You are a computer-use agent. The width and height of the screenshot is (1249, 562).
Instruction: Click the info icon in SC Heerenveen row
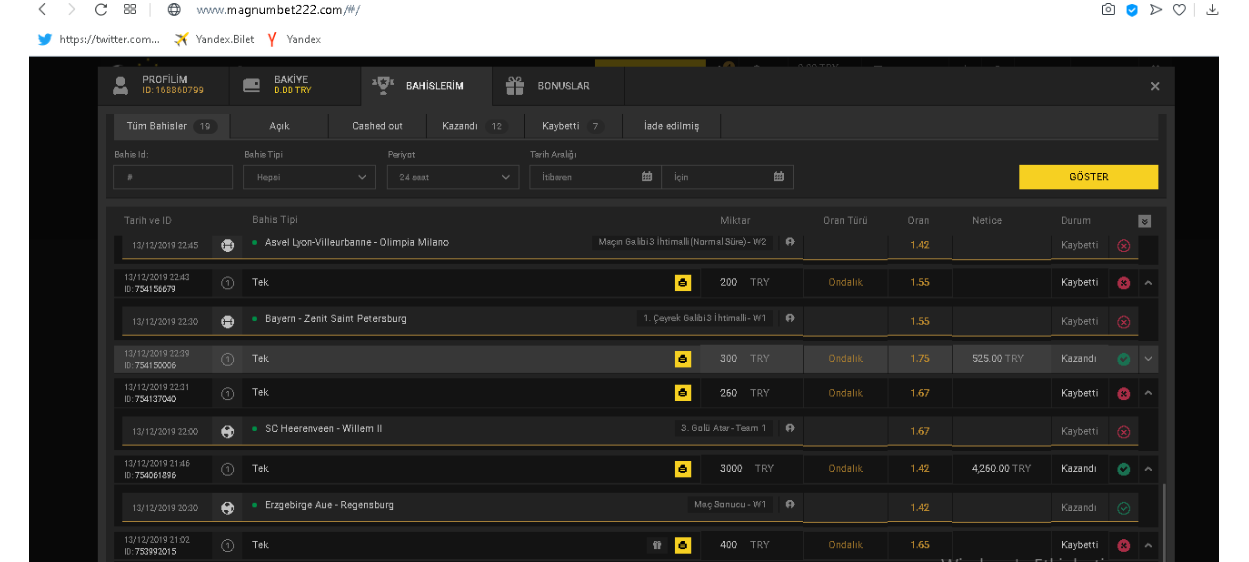[790, 428]
